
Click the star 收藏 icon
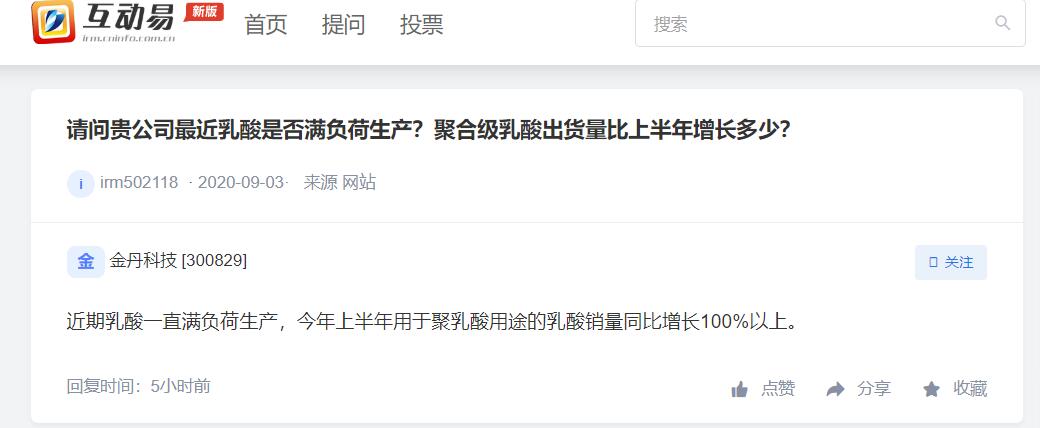coord(932,390)
